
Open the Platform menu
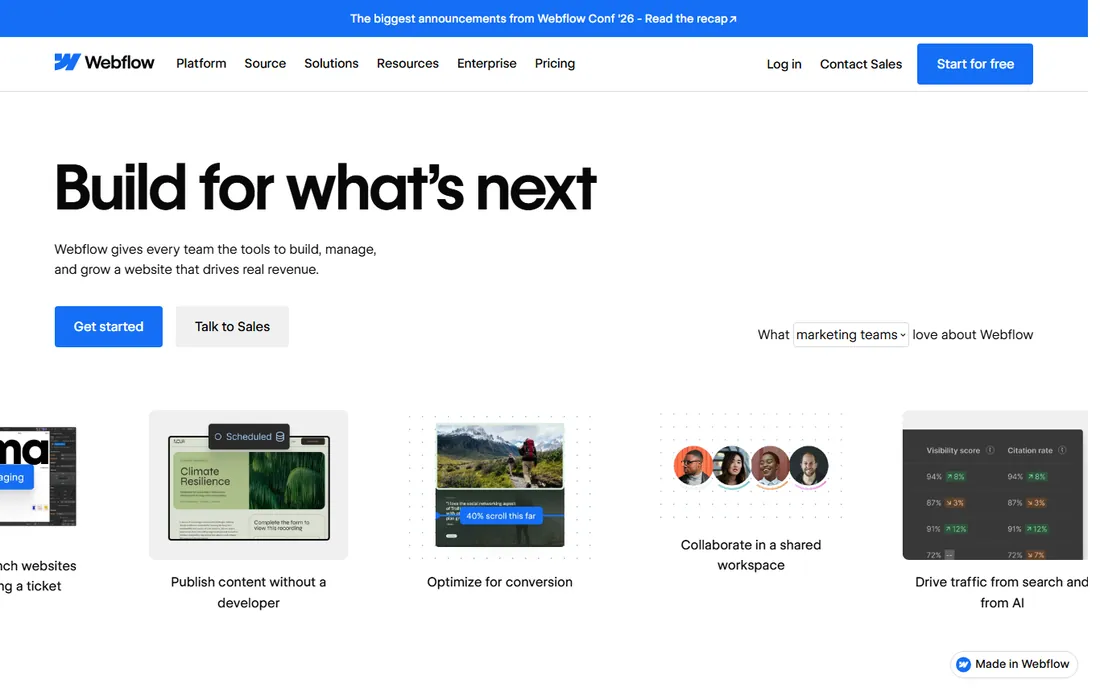201,63
